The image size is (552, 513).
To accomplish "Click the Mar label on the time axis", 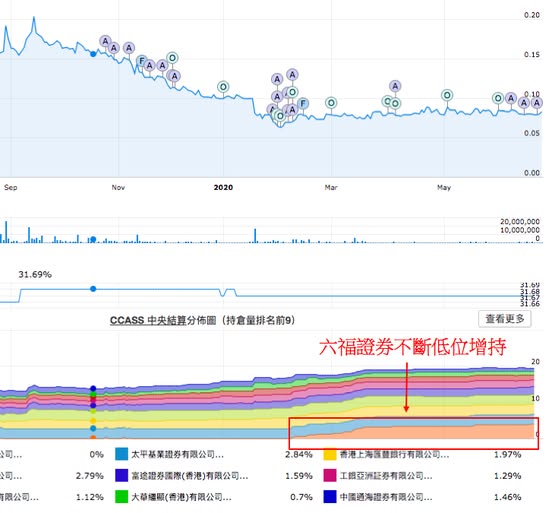I will pyautogui.click(x=331, y=187).
